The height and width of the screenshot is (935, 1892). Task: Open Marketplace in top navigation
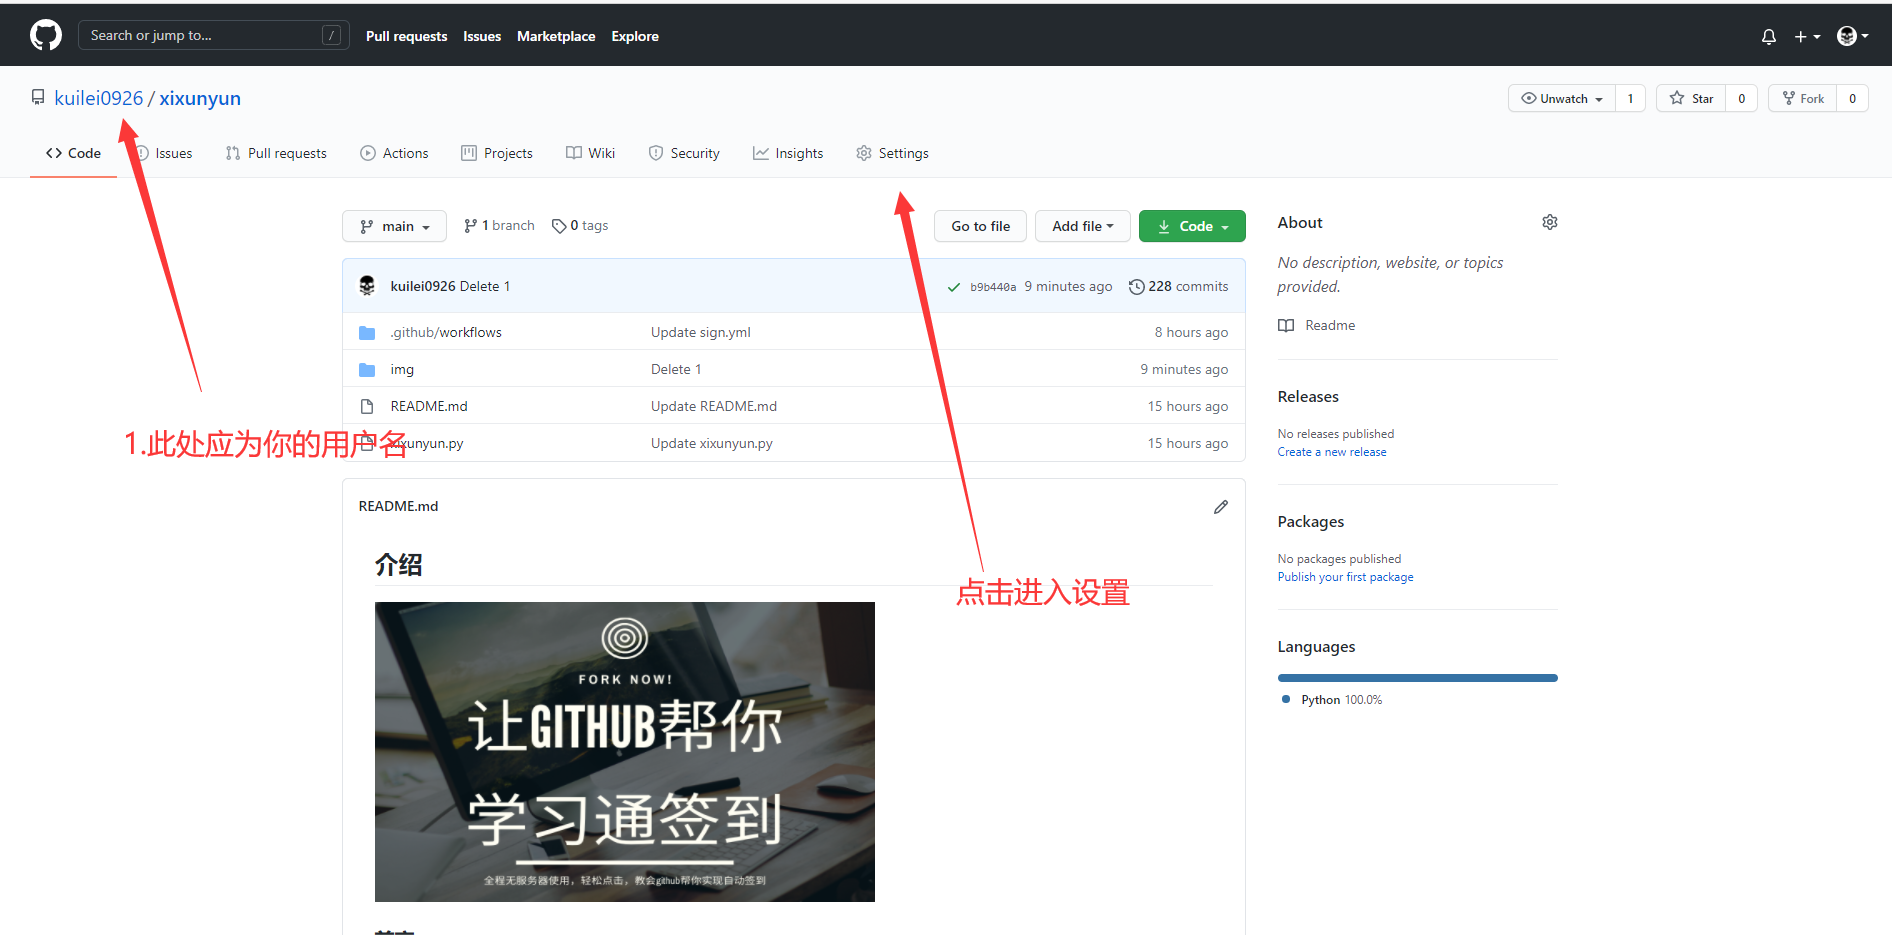(556, 36)
